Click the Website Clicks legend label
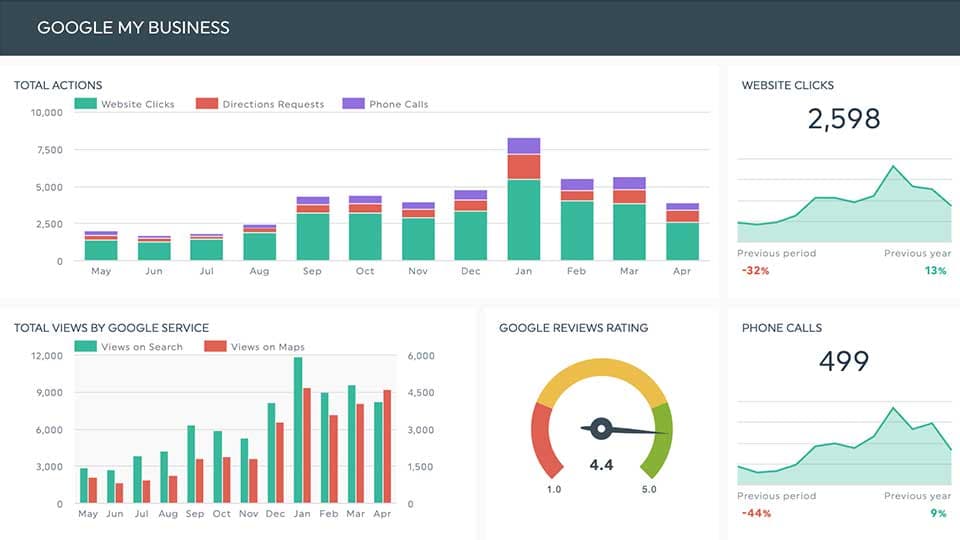This screenshot has width=960, height=540. (x=138, y=104)
